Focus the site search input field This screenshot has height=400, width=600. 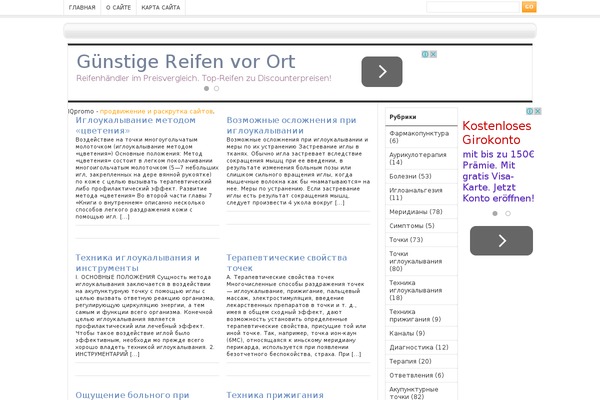point(473,7)
